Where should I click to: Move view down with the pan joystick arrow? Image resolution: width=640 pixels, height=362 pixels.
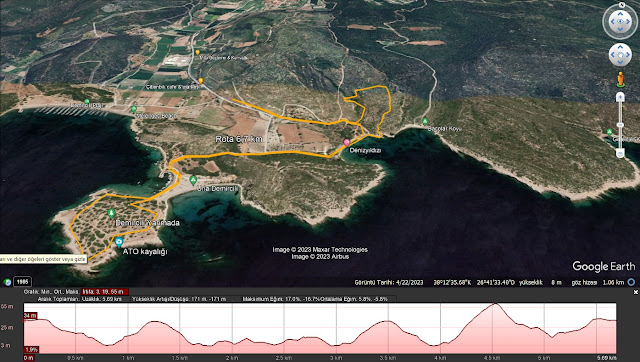620,62
